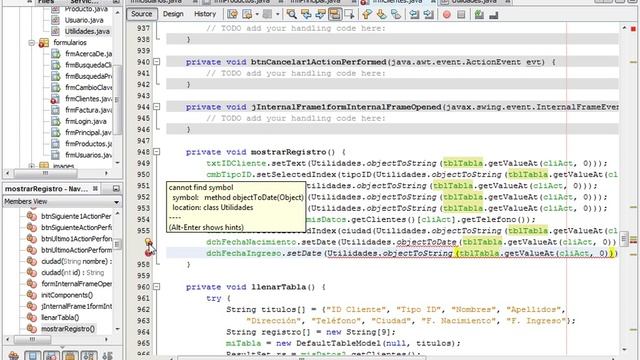This screenshot has width=640, height=360.
Task: Select frmLogin.java in tree
Action: [86, 121]
